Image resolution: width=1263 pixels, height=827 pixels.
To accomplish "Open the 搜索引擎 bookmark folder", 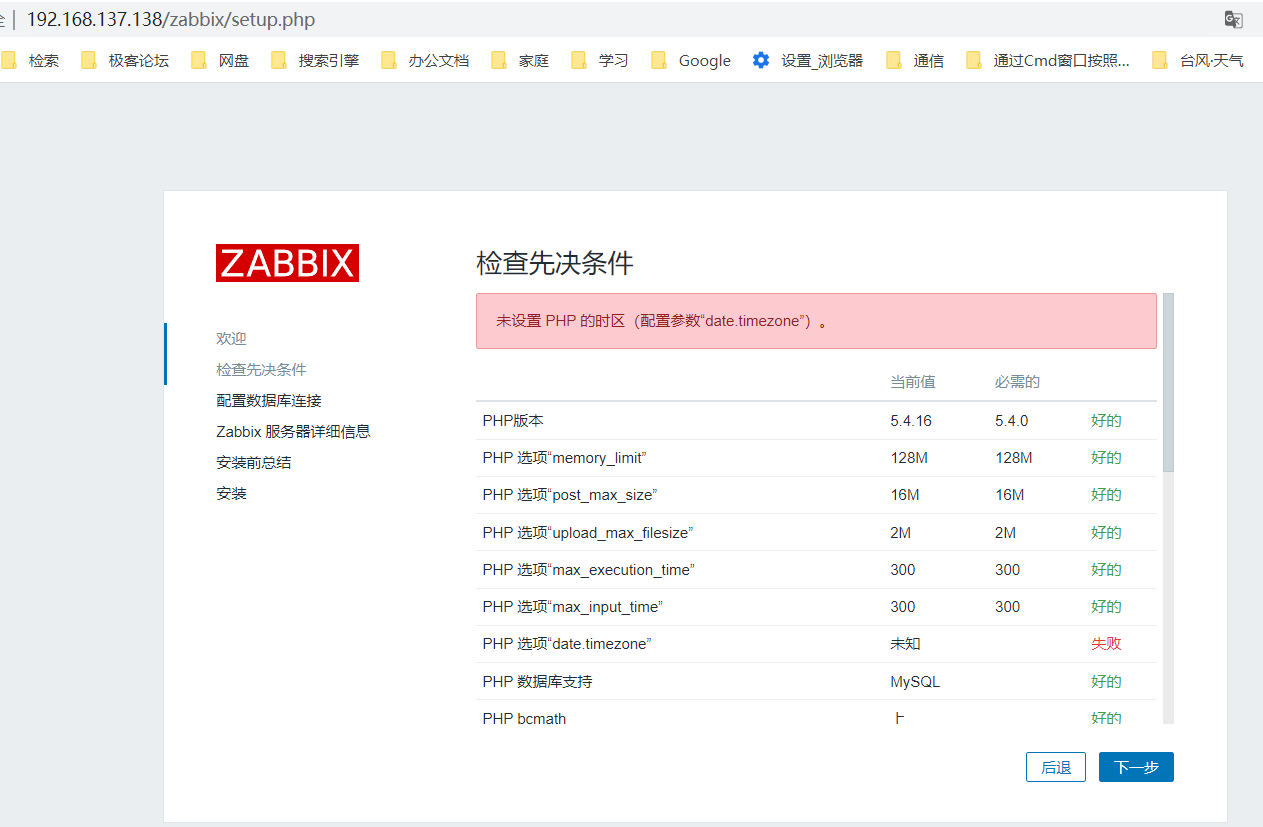I will click(x=315, y=60).
